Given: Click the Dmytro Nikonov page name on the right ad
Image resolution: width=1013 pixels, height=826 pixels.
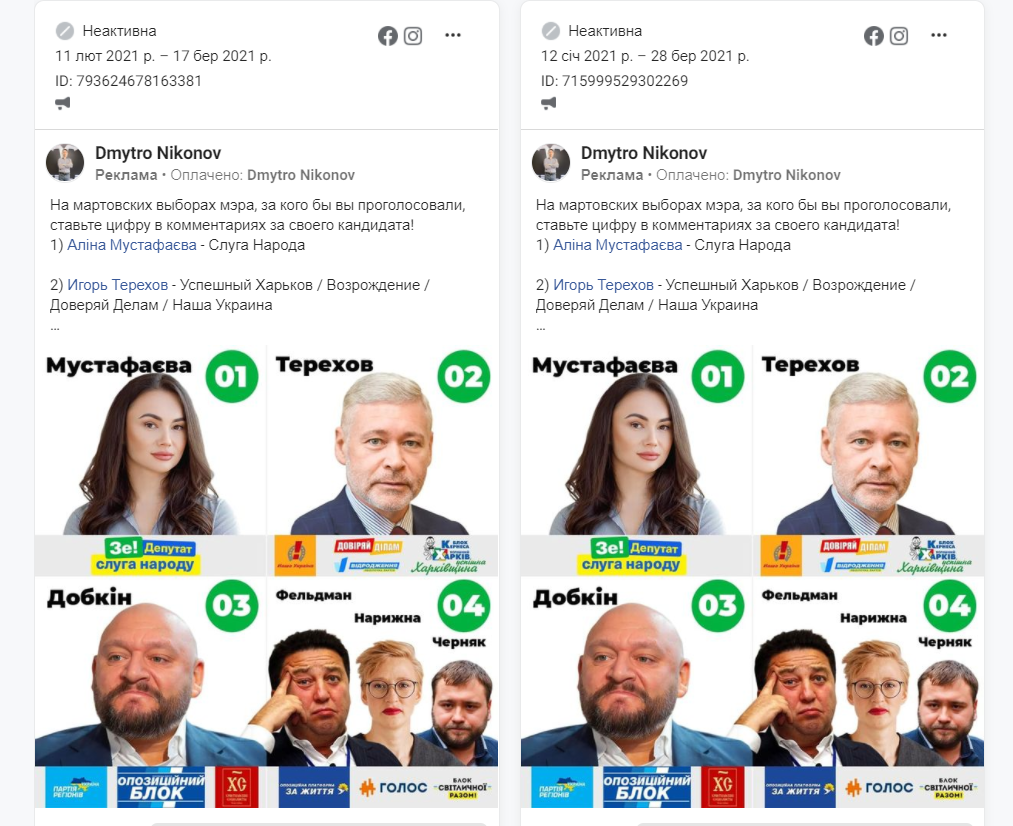Looking at the screenshot, I should [644, 153].
